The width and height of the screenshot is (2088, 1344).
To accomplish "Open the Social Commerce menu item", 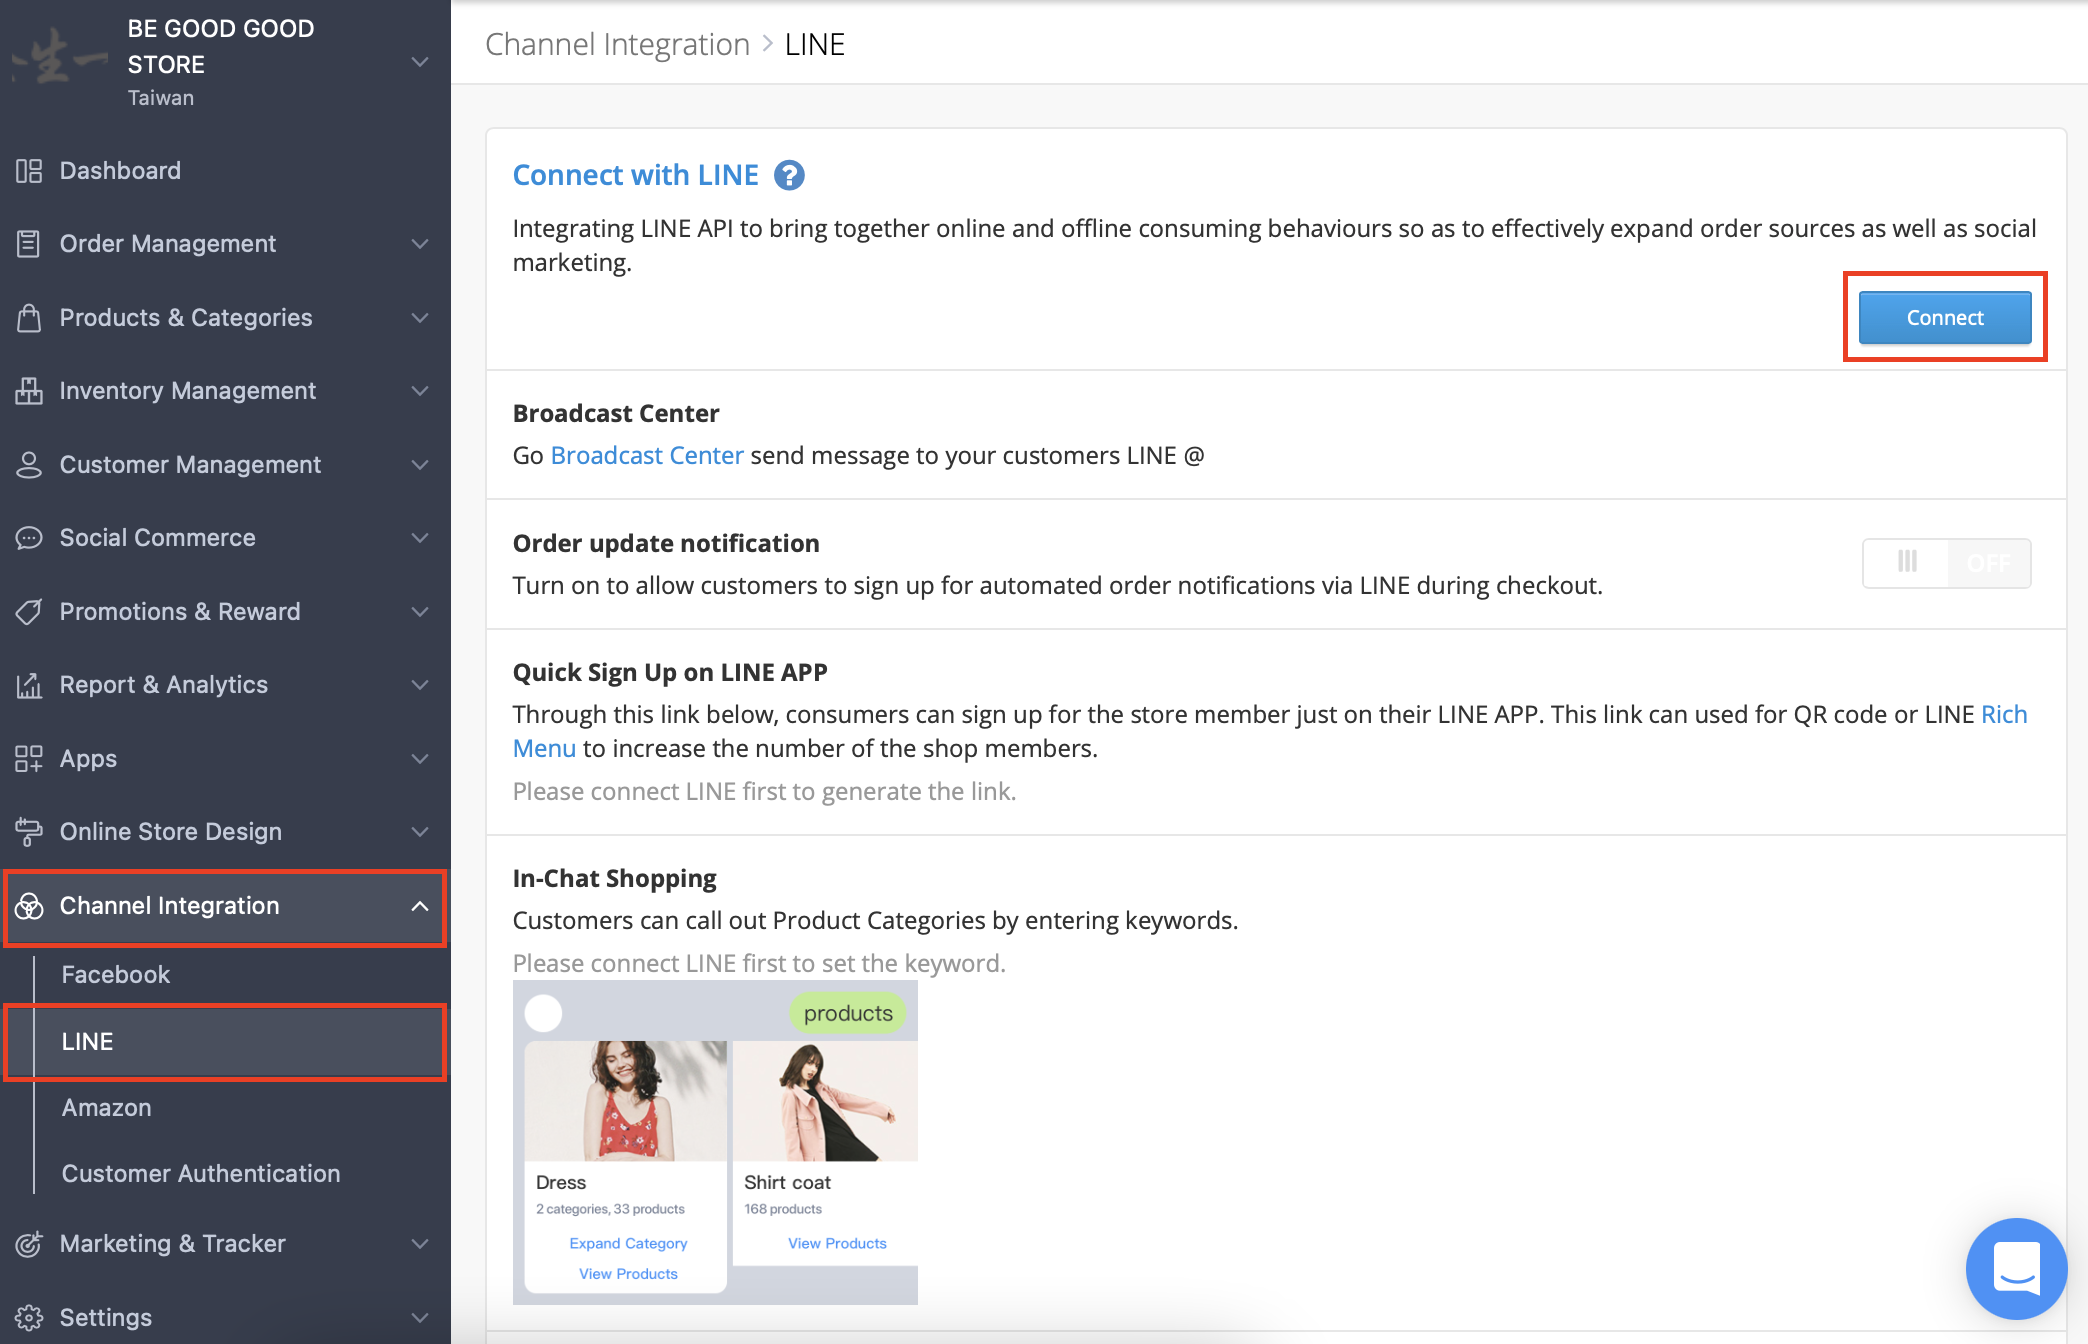I will click(x=158, y=538).
